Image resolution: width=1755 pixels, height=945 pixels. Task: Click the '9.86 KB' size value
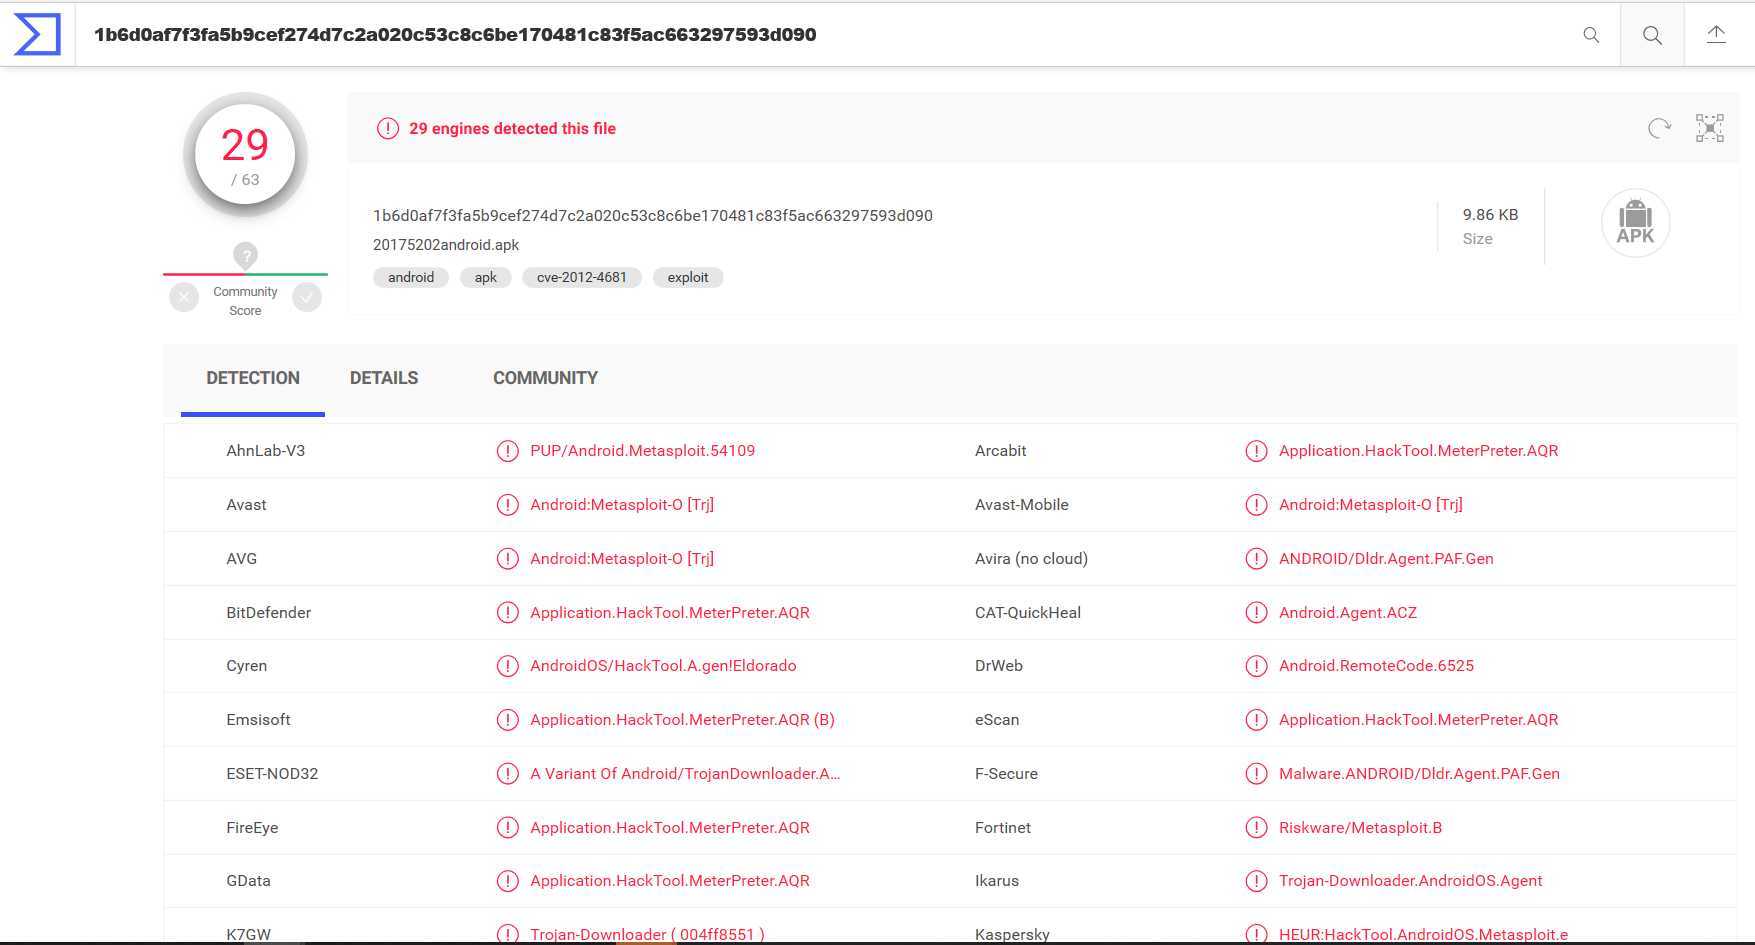pos(1490,215)
